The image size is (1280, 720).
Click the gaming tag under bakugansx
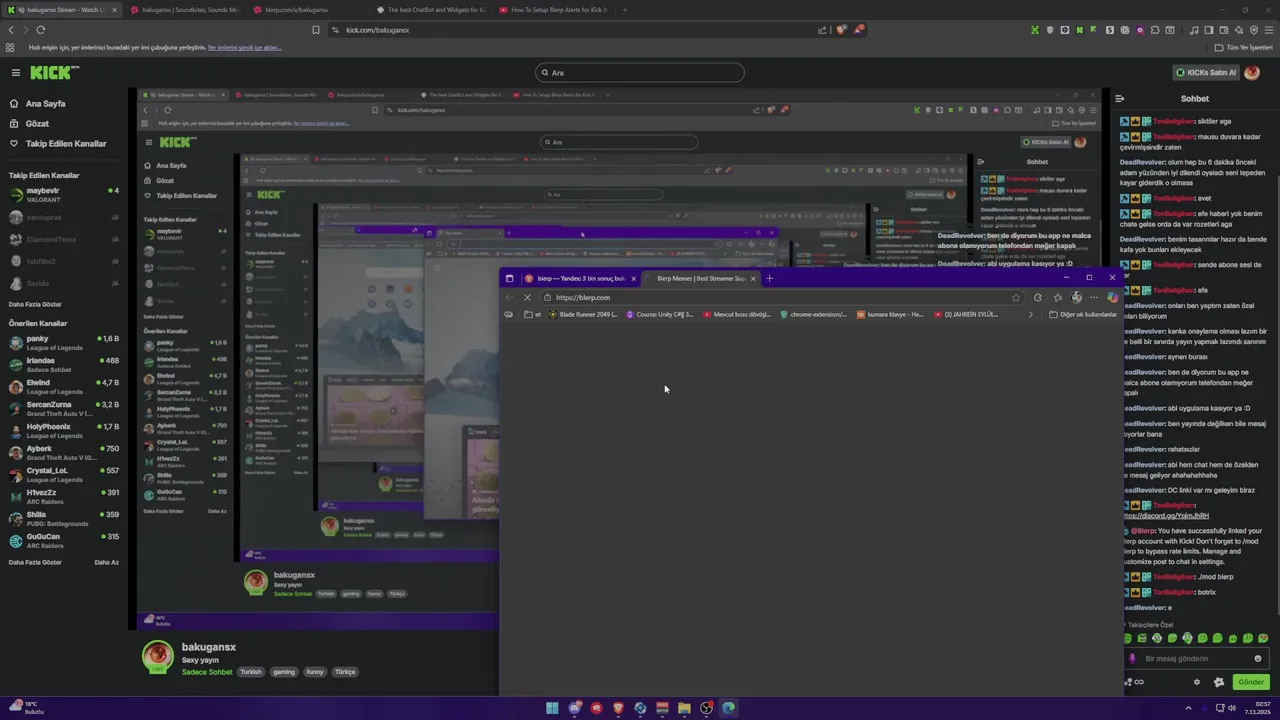point(284,672)
